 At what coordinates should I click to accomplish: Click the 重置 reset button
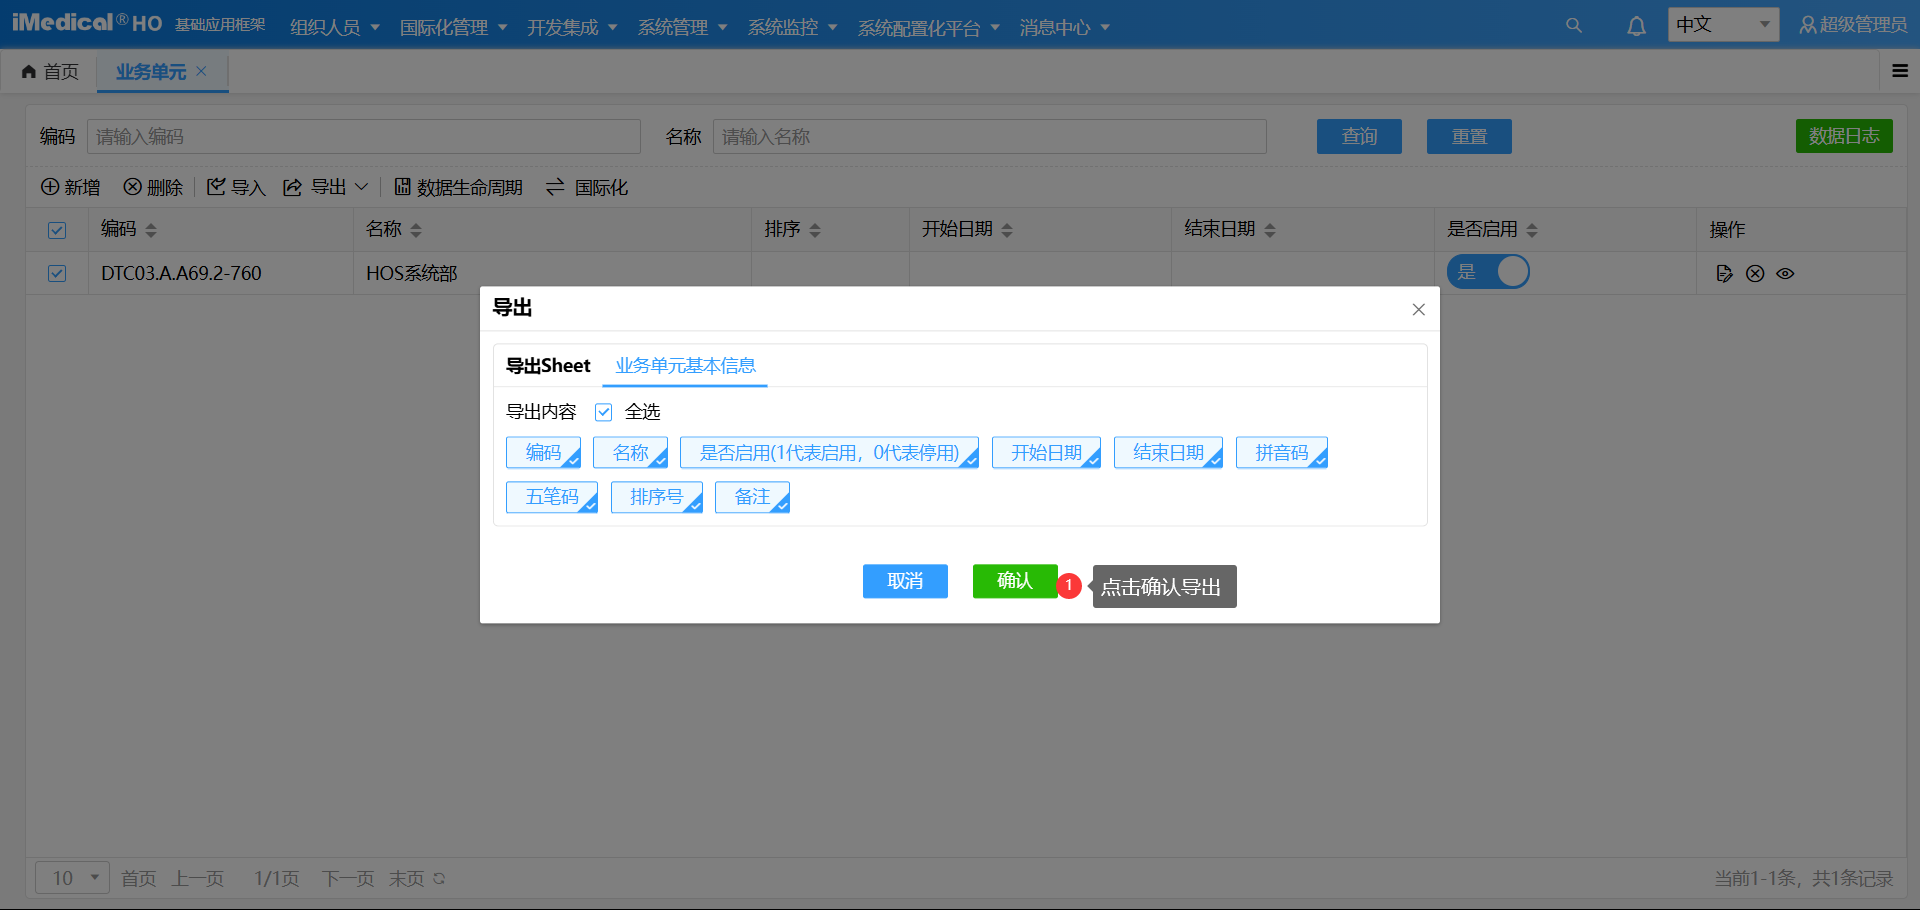pyautogui.click(x=1469, y=136)
